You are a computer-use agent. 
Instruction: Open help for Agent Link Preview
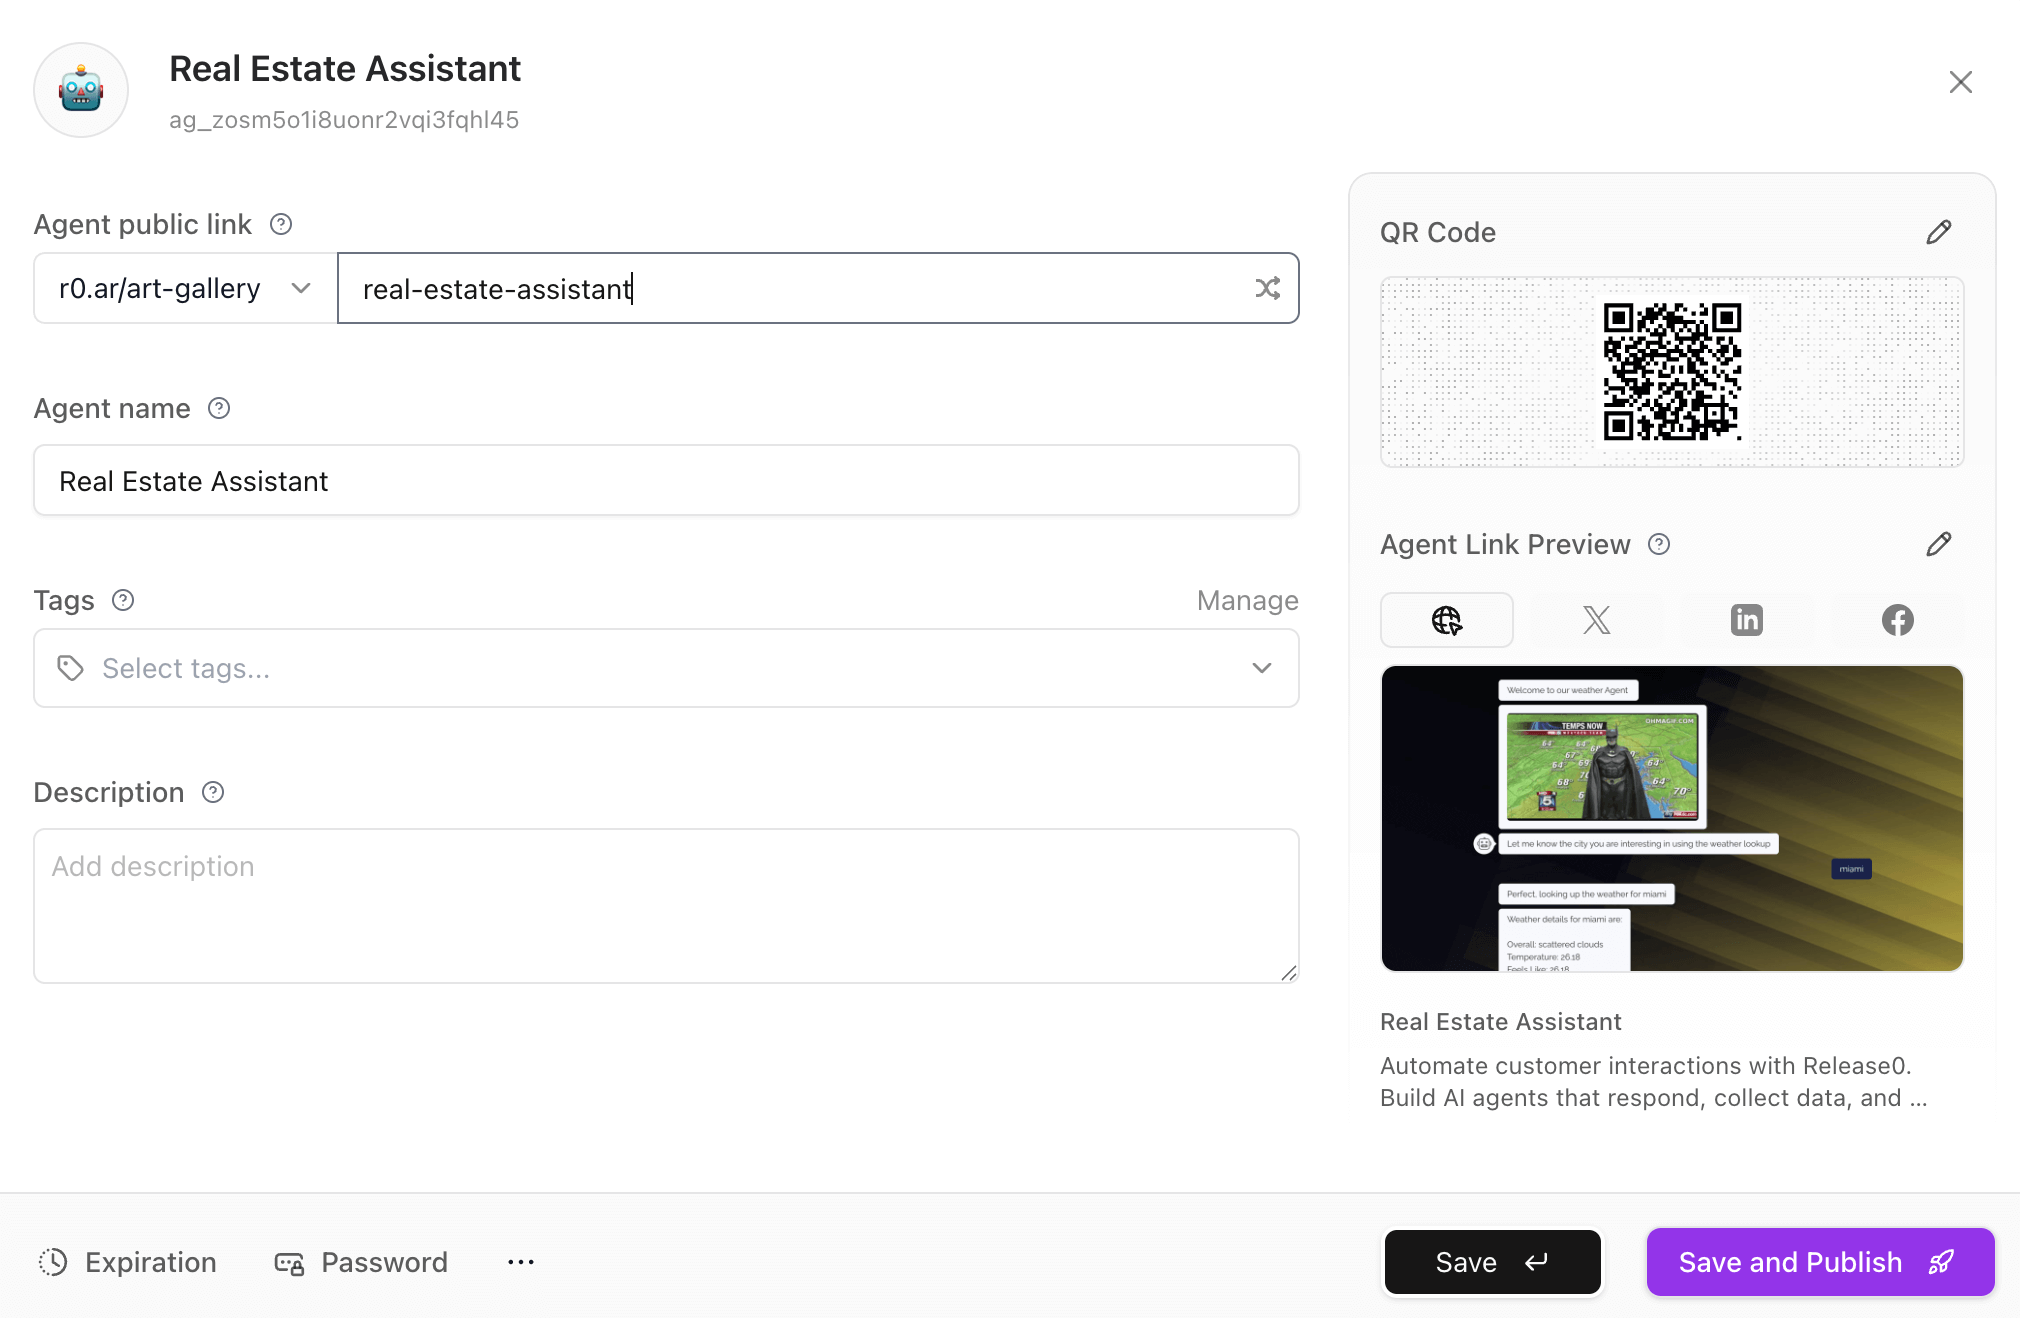click(x=1659, y=544)
